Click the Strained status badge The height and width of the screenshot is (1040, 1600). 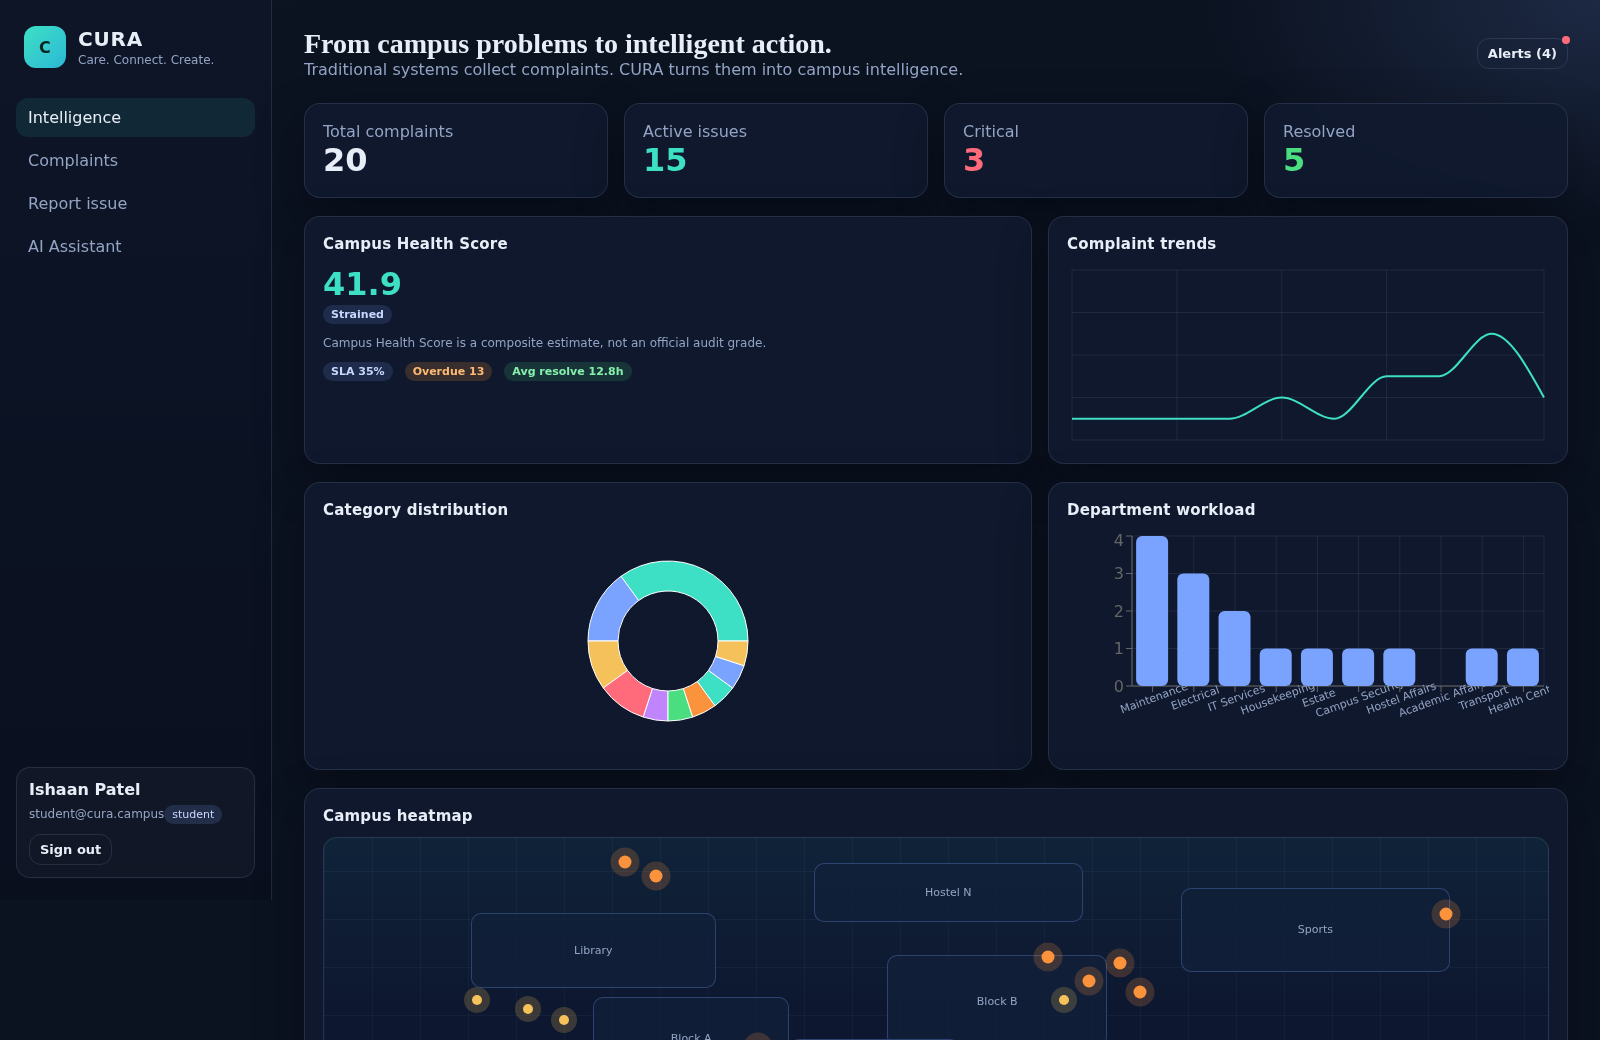(357, 314)
